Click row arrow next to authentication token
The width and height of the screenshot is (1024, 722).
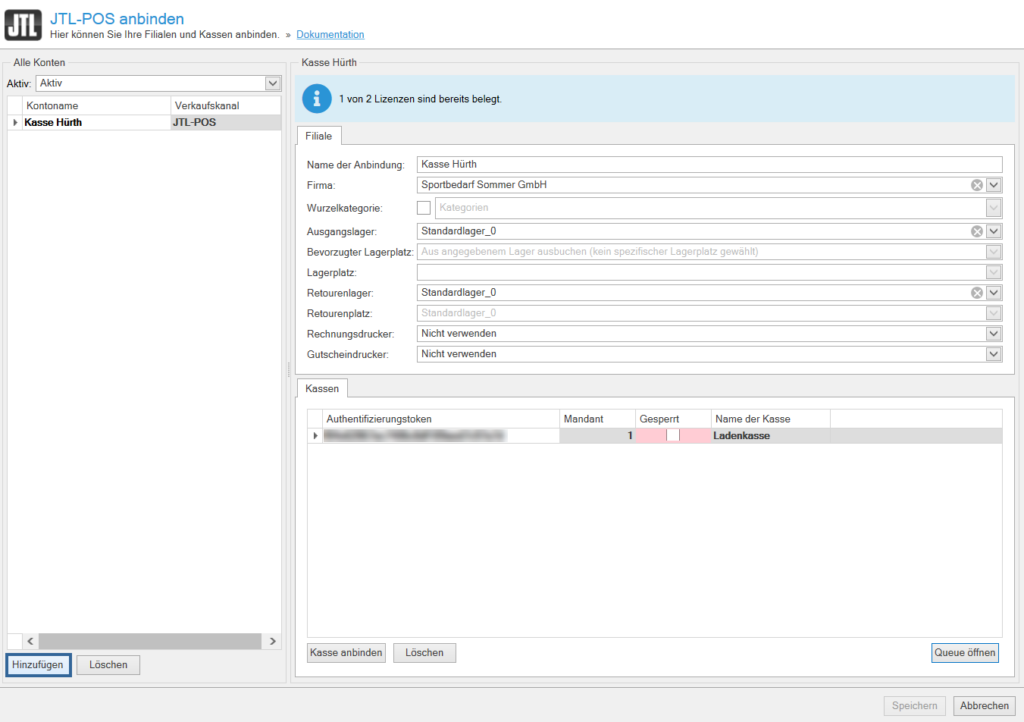tap(316, 436)
